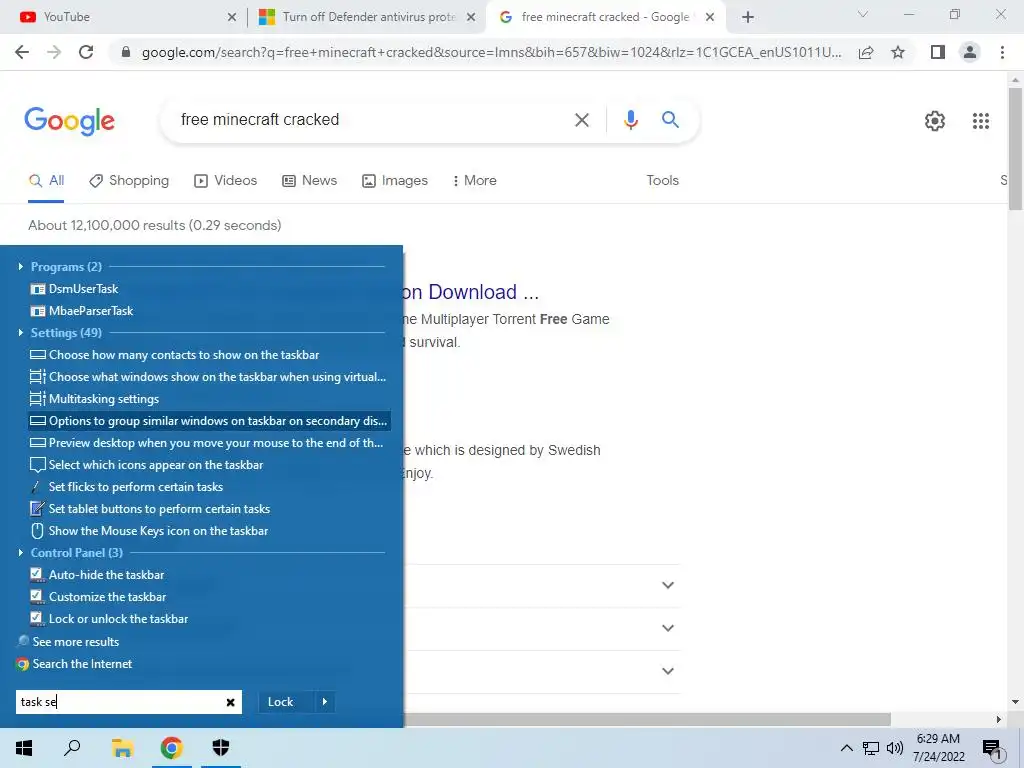Open Google quick settings gear
The height and width of the screenshot is (768, 1024).
(x=935, y=121)
